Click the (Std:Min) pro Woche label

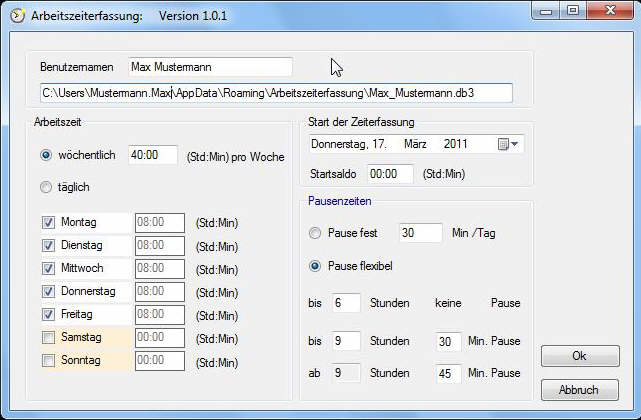pyautogui.click(x=235, y=157)
